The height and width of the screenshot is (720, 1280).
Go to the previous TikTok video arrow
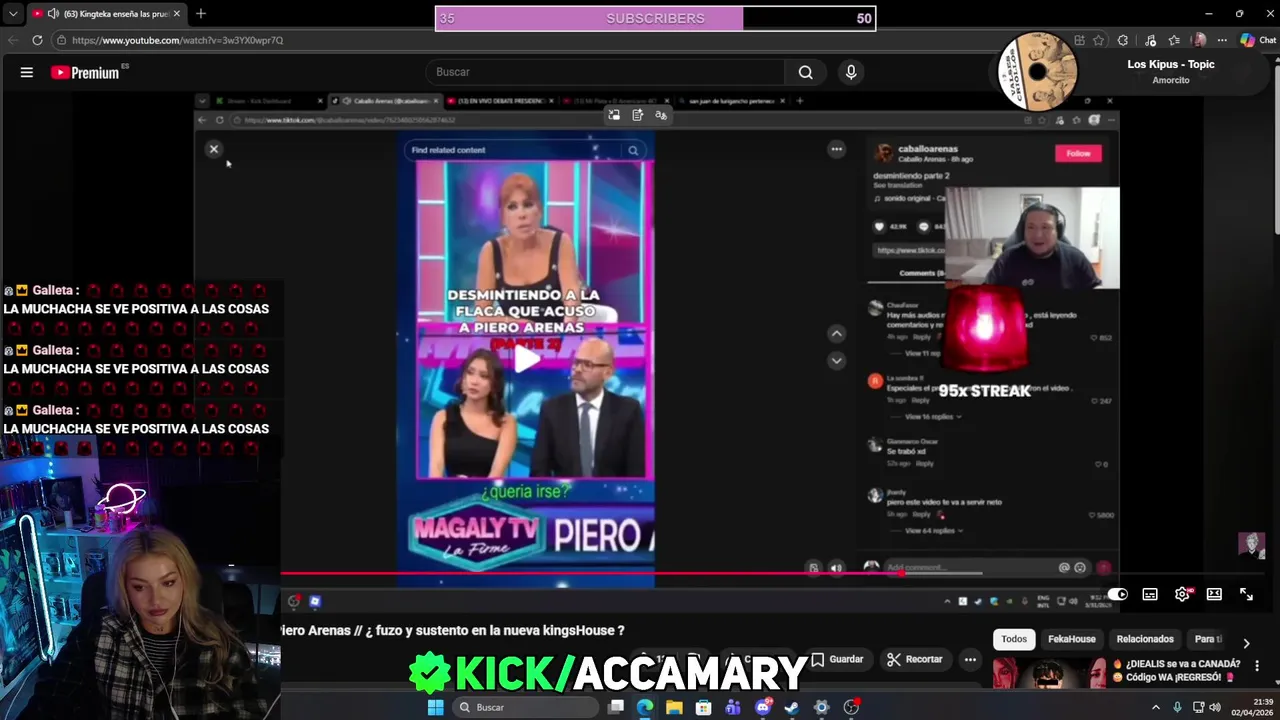point(837,334)
